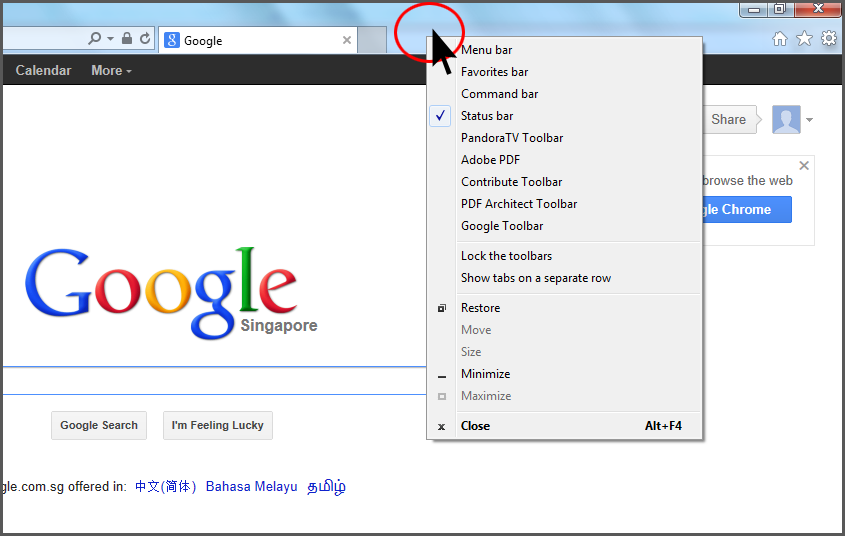Screen dimensions: 845x536
Task: Select the Google tab
Action: coord(258,40)
